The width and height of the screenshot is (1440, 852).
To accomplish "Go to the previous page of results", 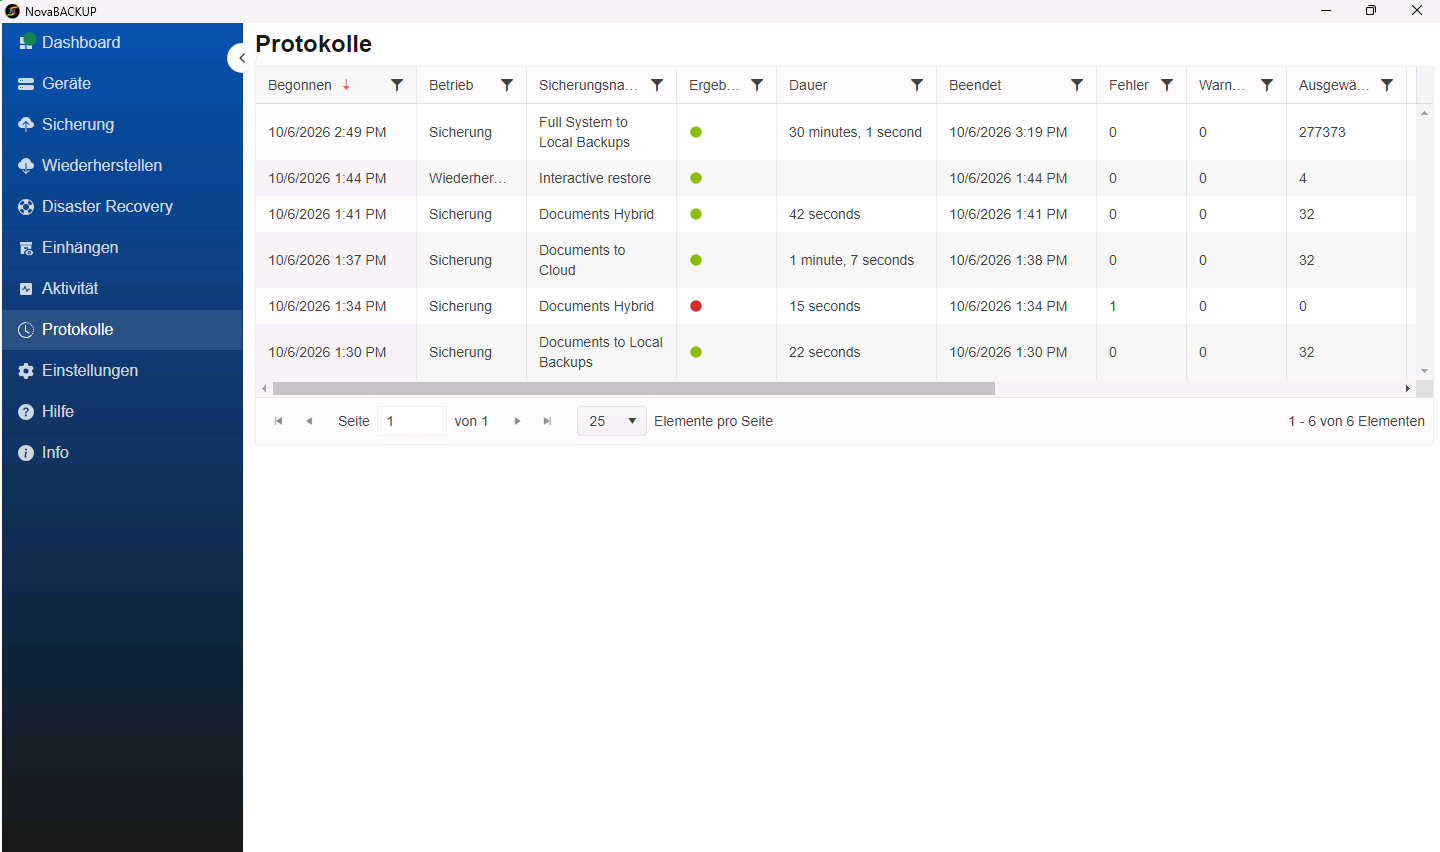I will [309, 421].
